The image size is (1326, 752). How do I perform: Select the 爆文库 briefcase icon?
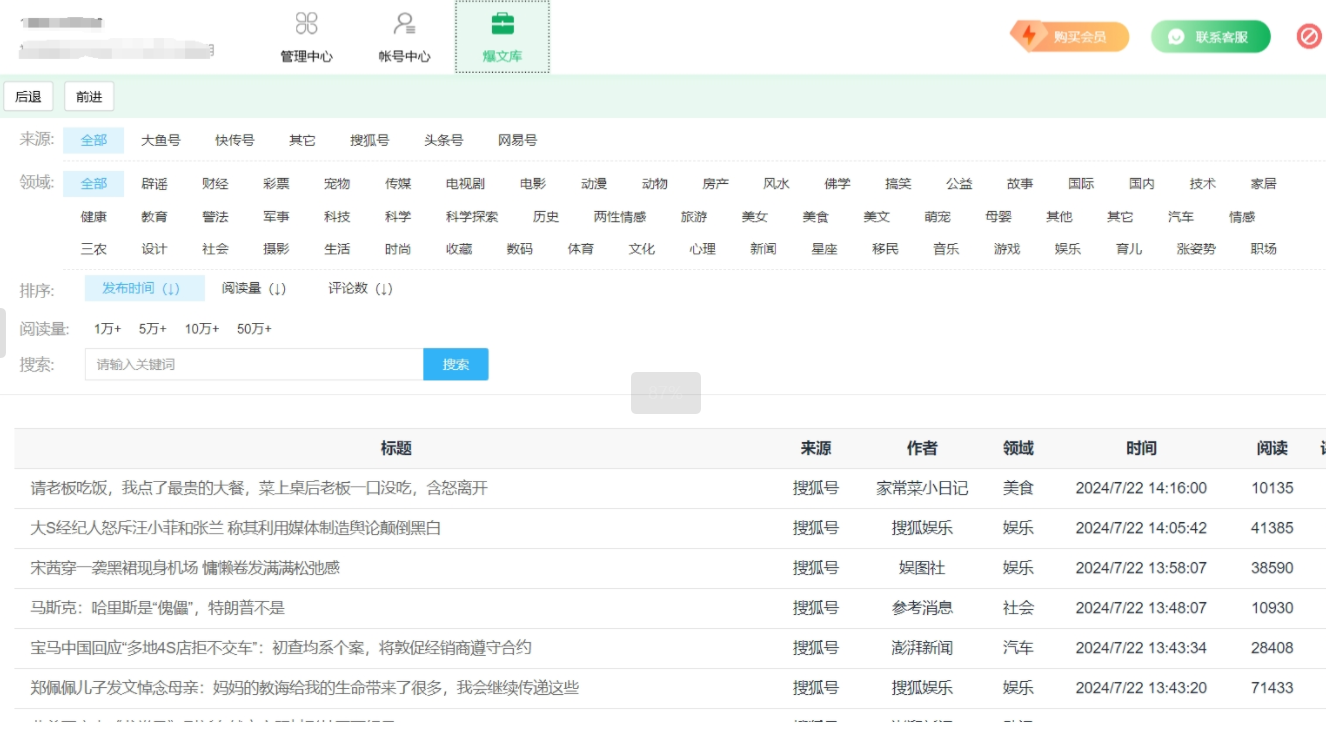(502, 25)
